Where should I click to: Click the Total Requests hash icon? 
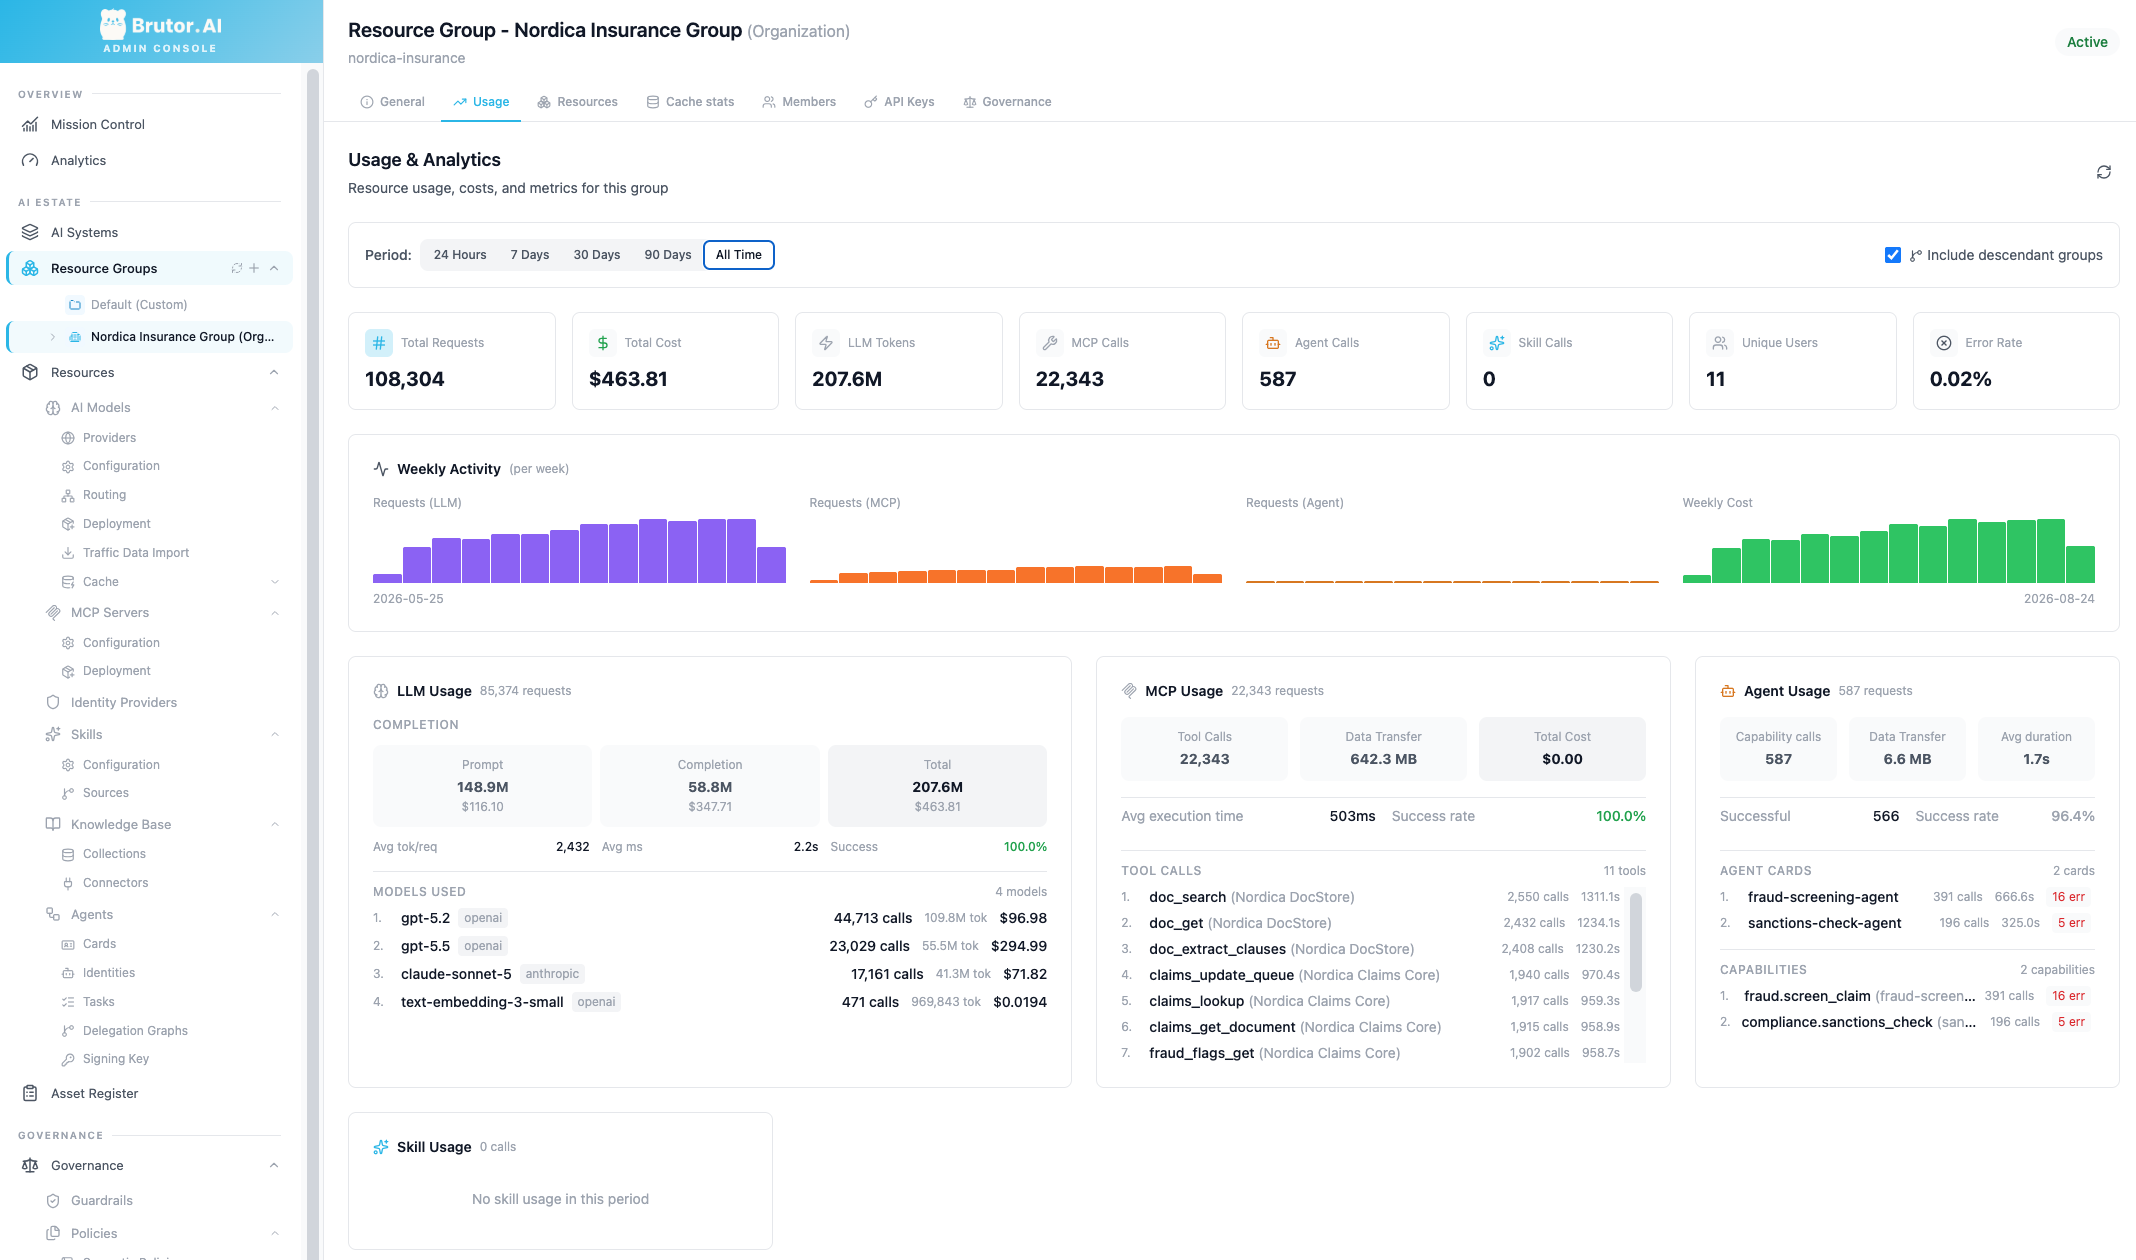(379, 343)
